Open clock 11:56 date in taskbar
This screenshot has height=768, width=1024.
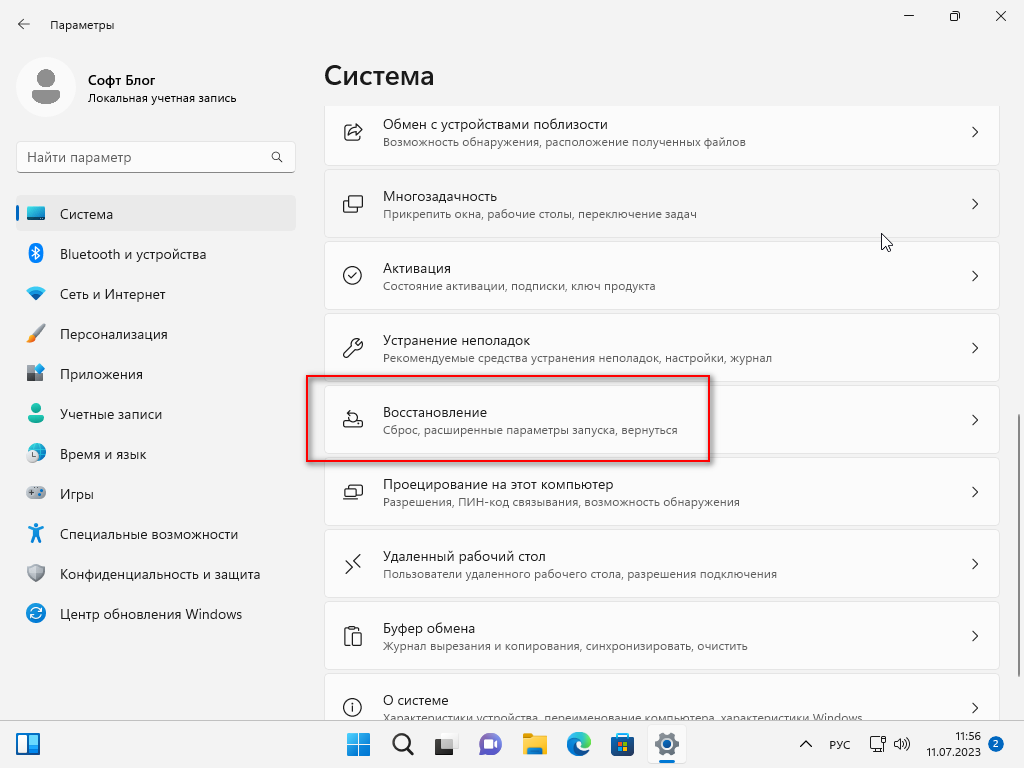tap(953, 744)
